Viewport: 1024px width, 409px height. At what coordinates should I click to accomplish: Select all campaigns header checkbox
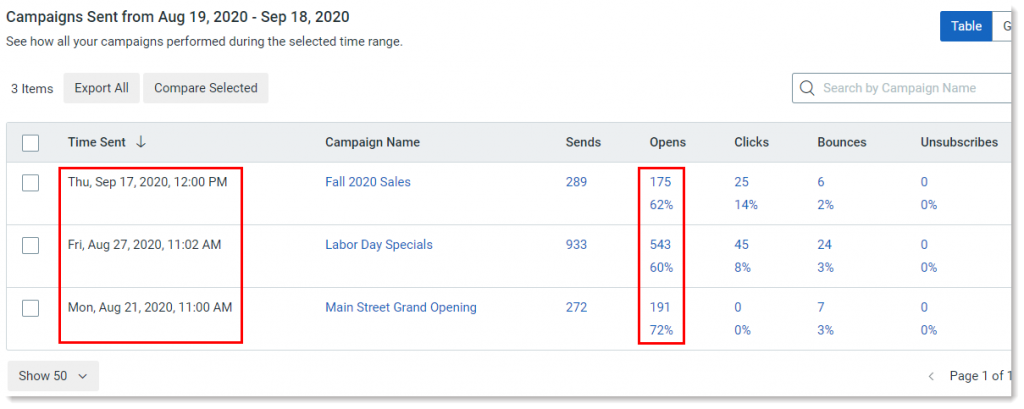(30, 142)
